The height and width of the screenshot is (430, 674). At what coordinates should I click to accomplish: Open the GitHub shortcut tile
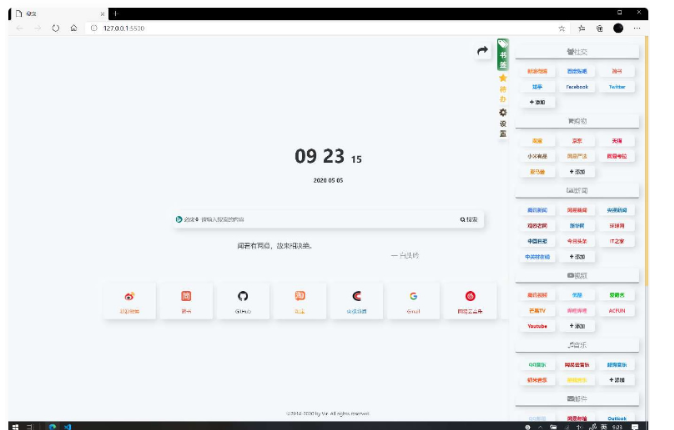[242, 301]
